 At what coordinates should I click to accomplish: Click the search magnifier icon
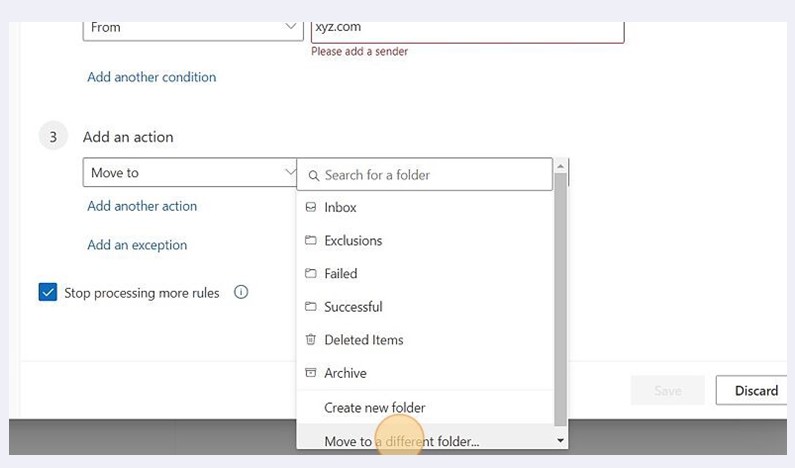pyautogui.click(x=314, y=175)
